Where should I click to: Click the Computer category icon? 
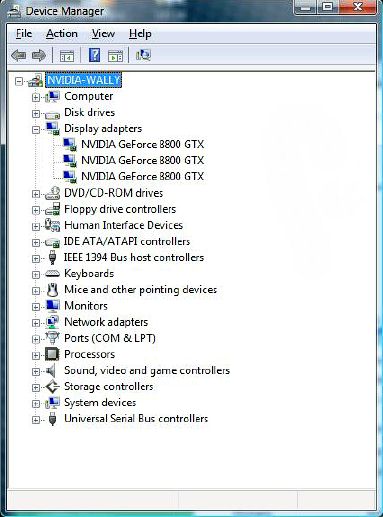coord(52,97)
